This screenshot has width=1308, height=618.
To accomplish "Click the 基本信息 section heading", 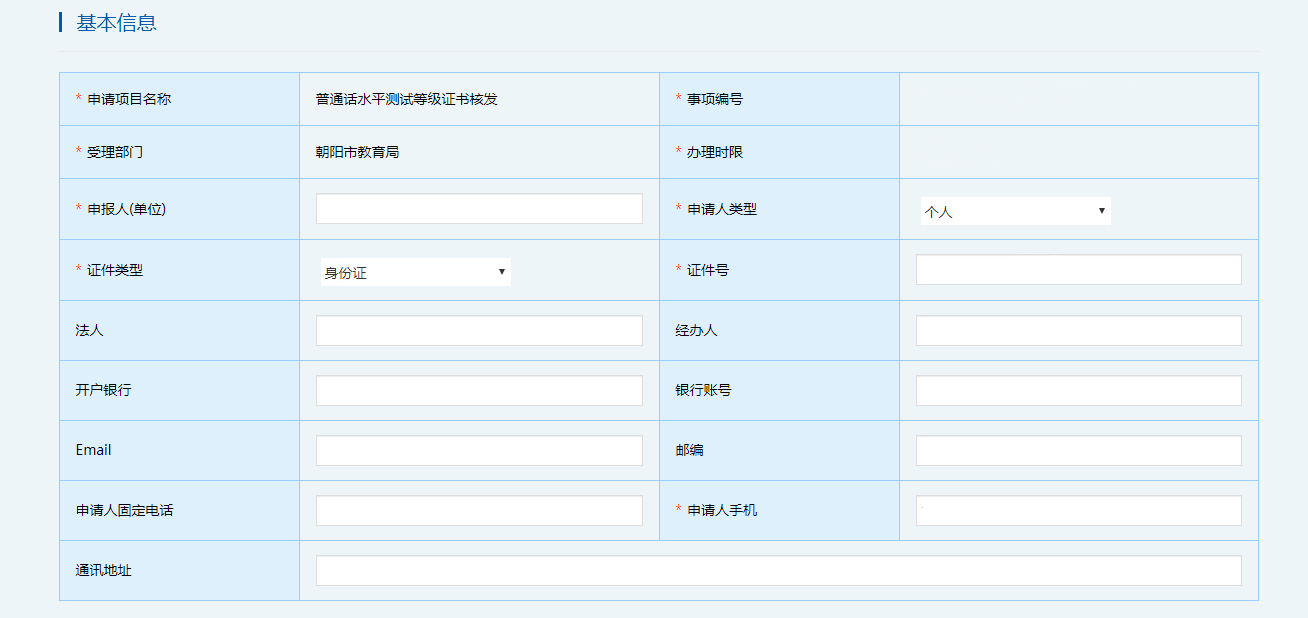I will point(116,23).
